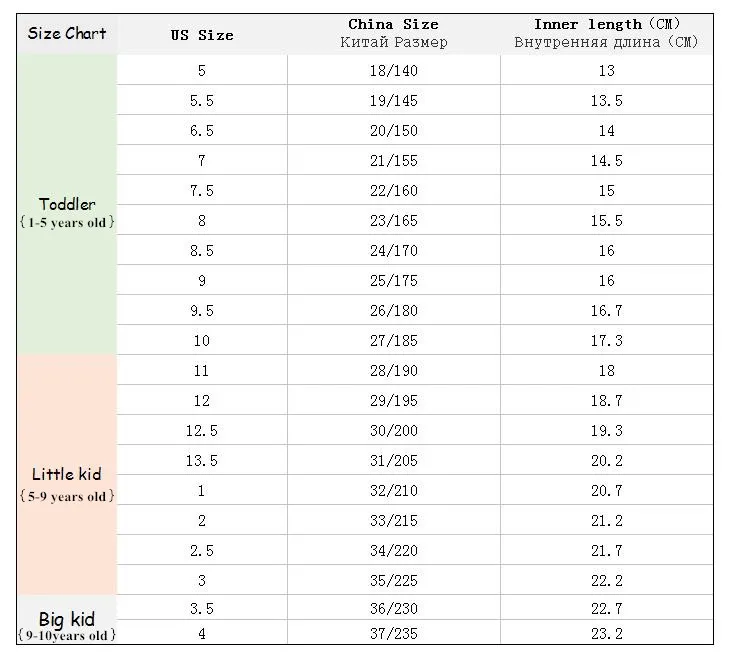This screenshot has width=729, height=657.
Task: Click the China Size column header
Action: point(393,33)
